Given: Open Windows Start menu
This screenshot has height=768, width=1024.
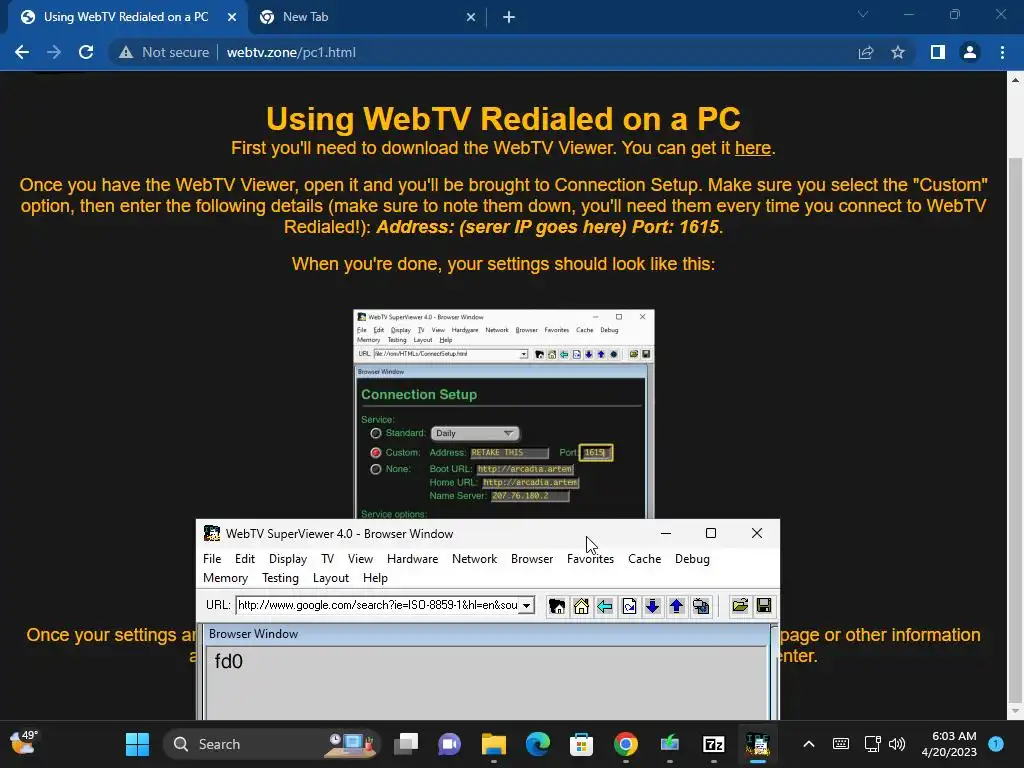Looking at the screenshot, I should [x=137, y=744].
